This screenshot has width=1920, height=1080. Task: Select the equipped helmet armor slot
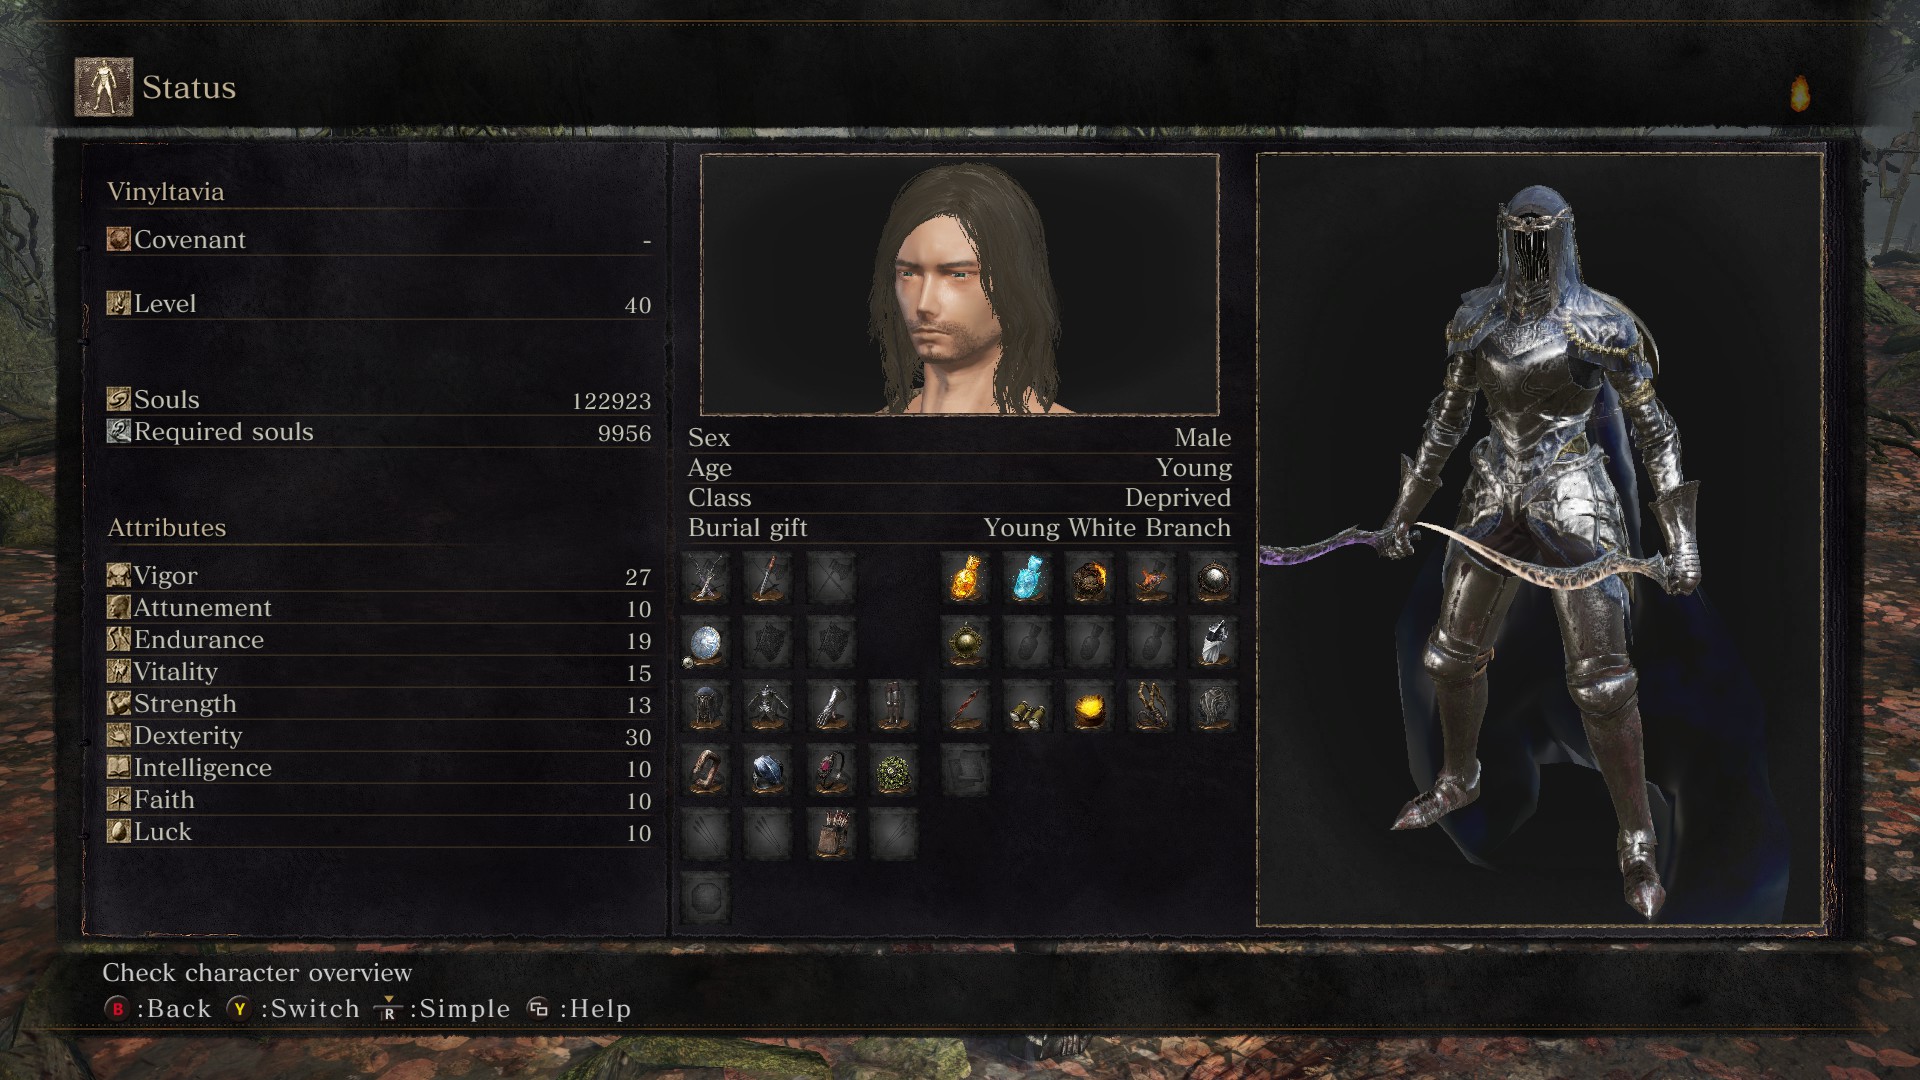tap(706, 706)
